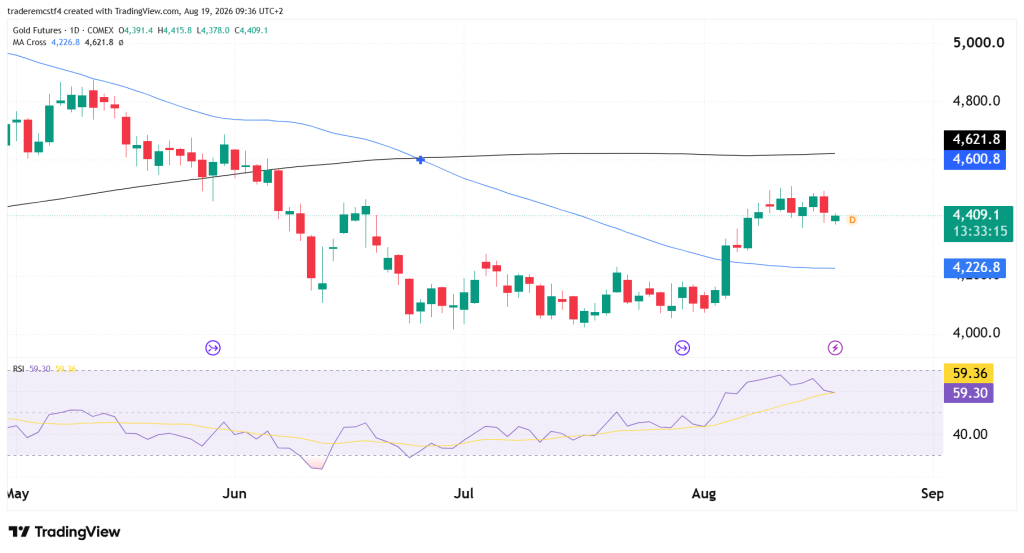
Task: Select the Gold Futures · 1D · COMEX title
Action: click(x=63, y=30)
